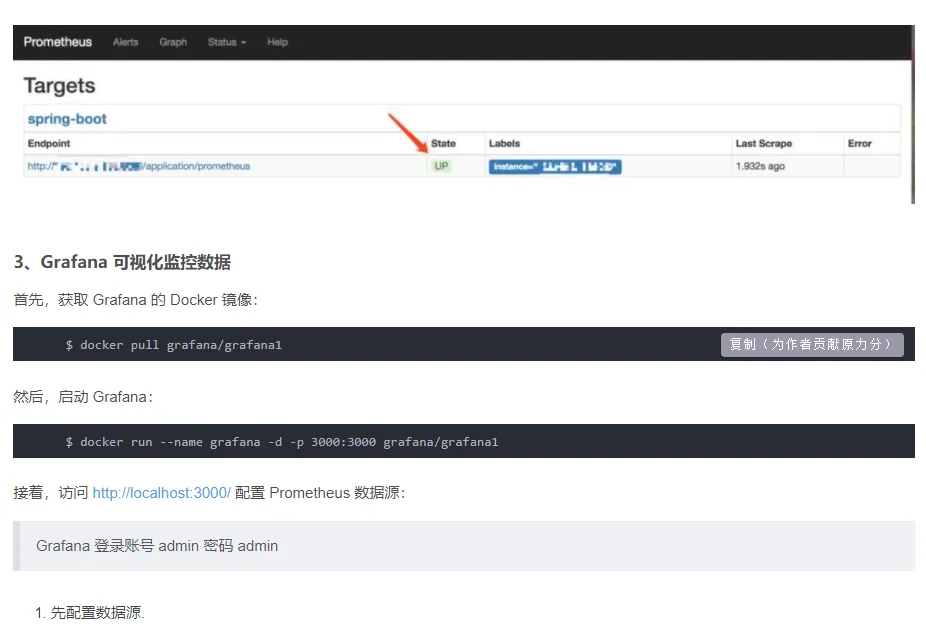The width and height of the screenshot is (926, 637).
Task: Click the Targets page heading
Action: 60,86
